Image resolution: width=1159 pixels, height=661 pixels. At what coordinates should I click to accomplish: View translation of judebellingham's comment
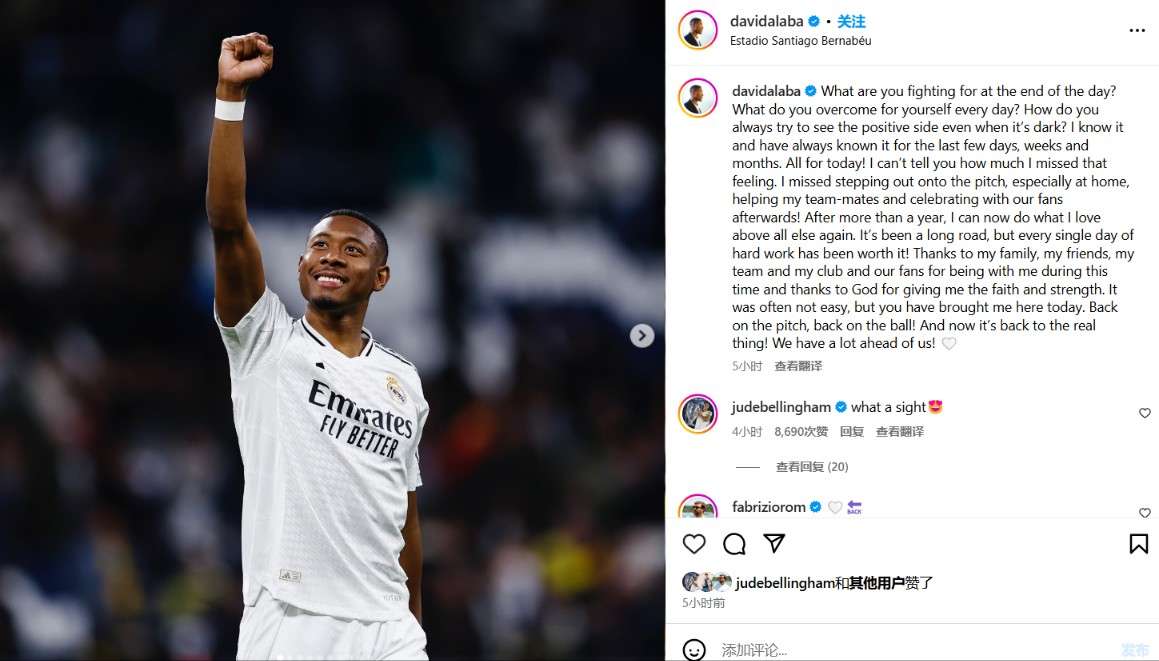(x=900, y=431)
